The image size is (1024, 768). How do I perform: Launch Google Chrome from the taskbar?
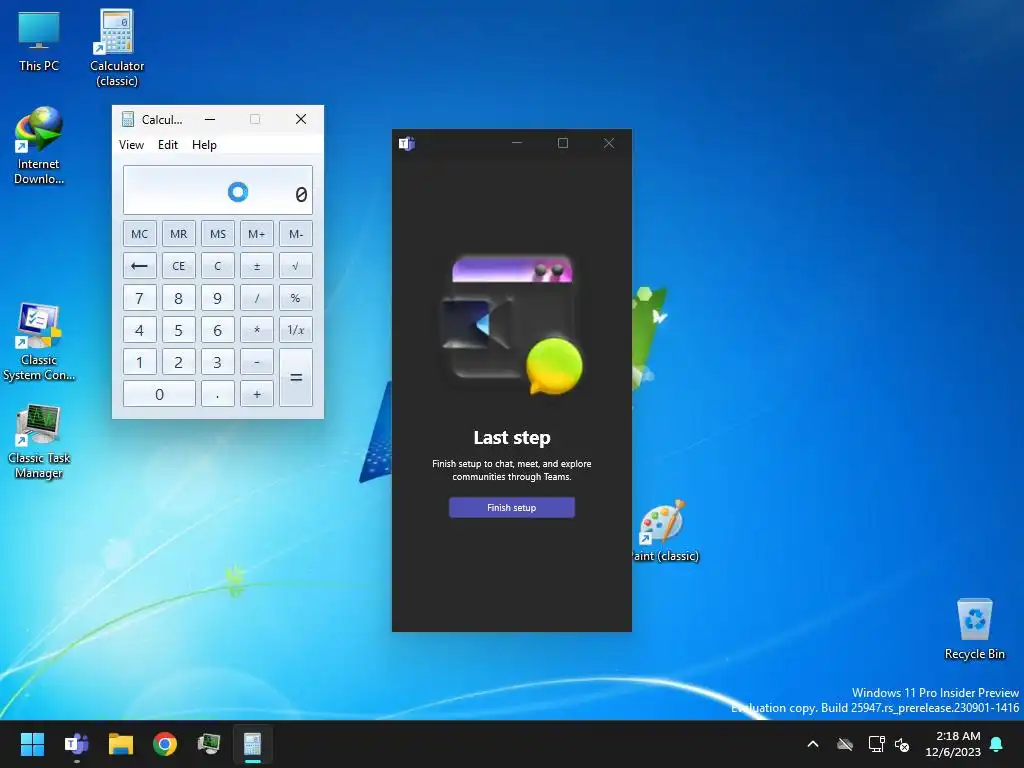point(165,744)
